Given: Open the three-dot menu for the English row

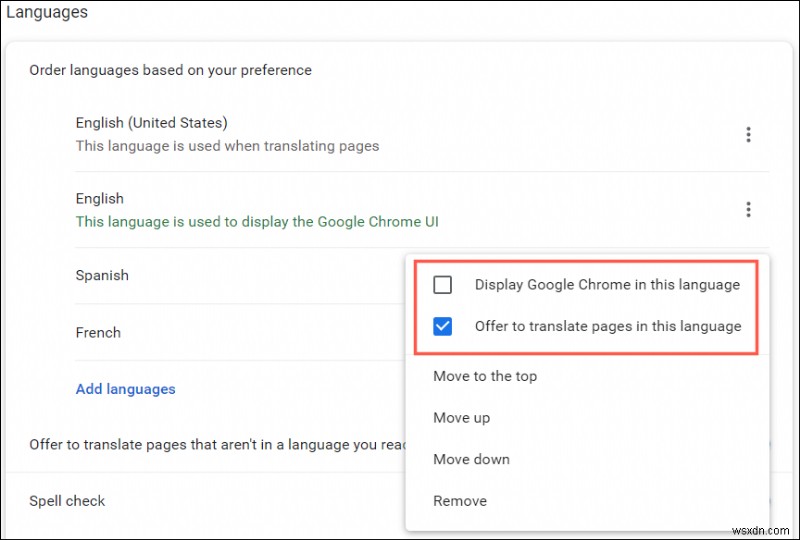Looking at the screenshot, I should [x=748, y=209].
